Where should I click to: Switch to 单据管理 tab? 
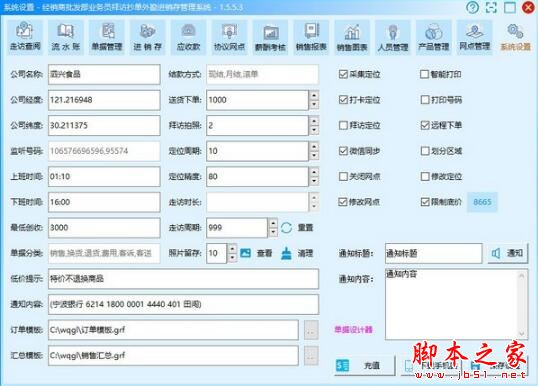107,37
